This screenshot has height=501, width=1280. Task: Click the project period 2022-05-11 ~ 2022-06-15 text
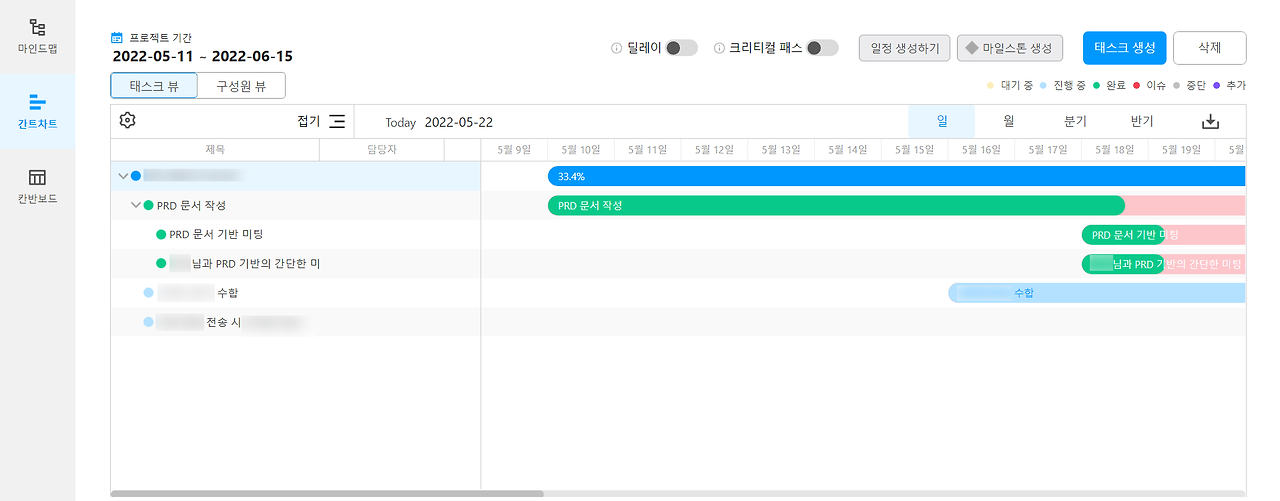point(202,56)
